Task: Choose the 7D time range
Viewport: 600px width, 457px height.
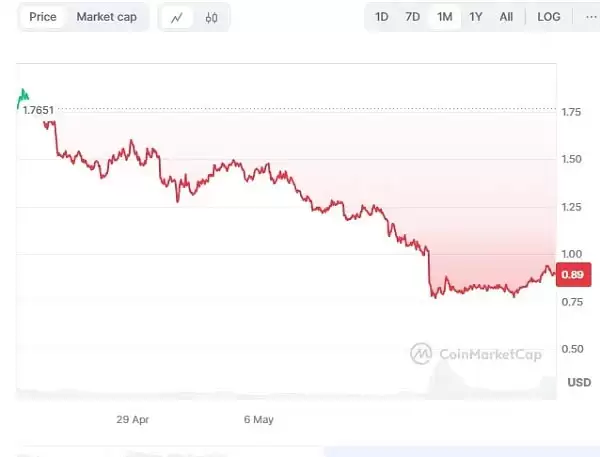Action: (x=412, y=17)
